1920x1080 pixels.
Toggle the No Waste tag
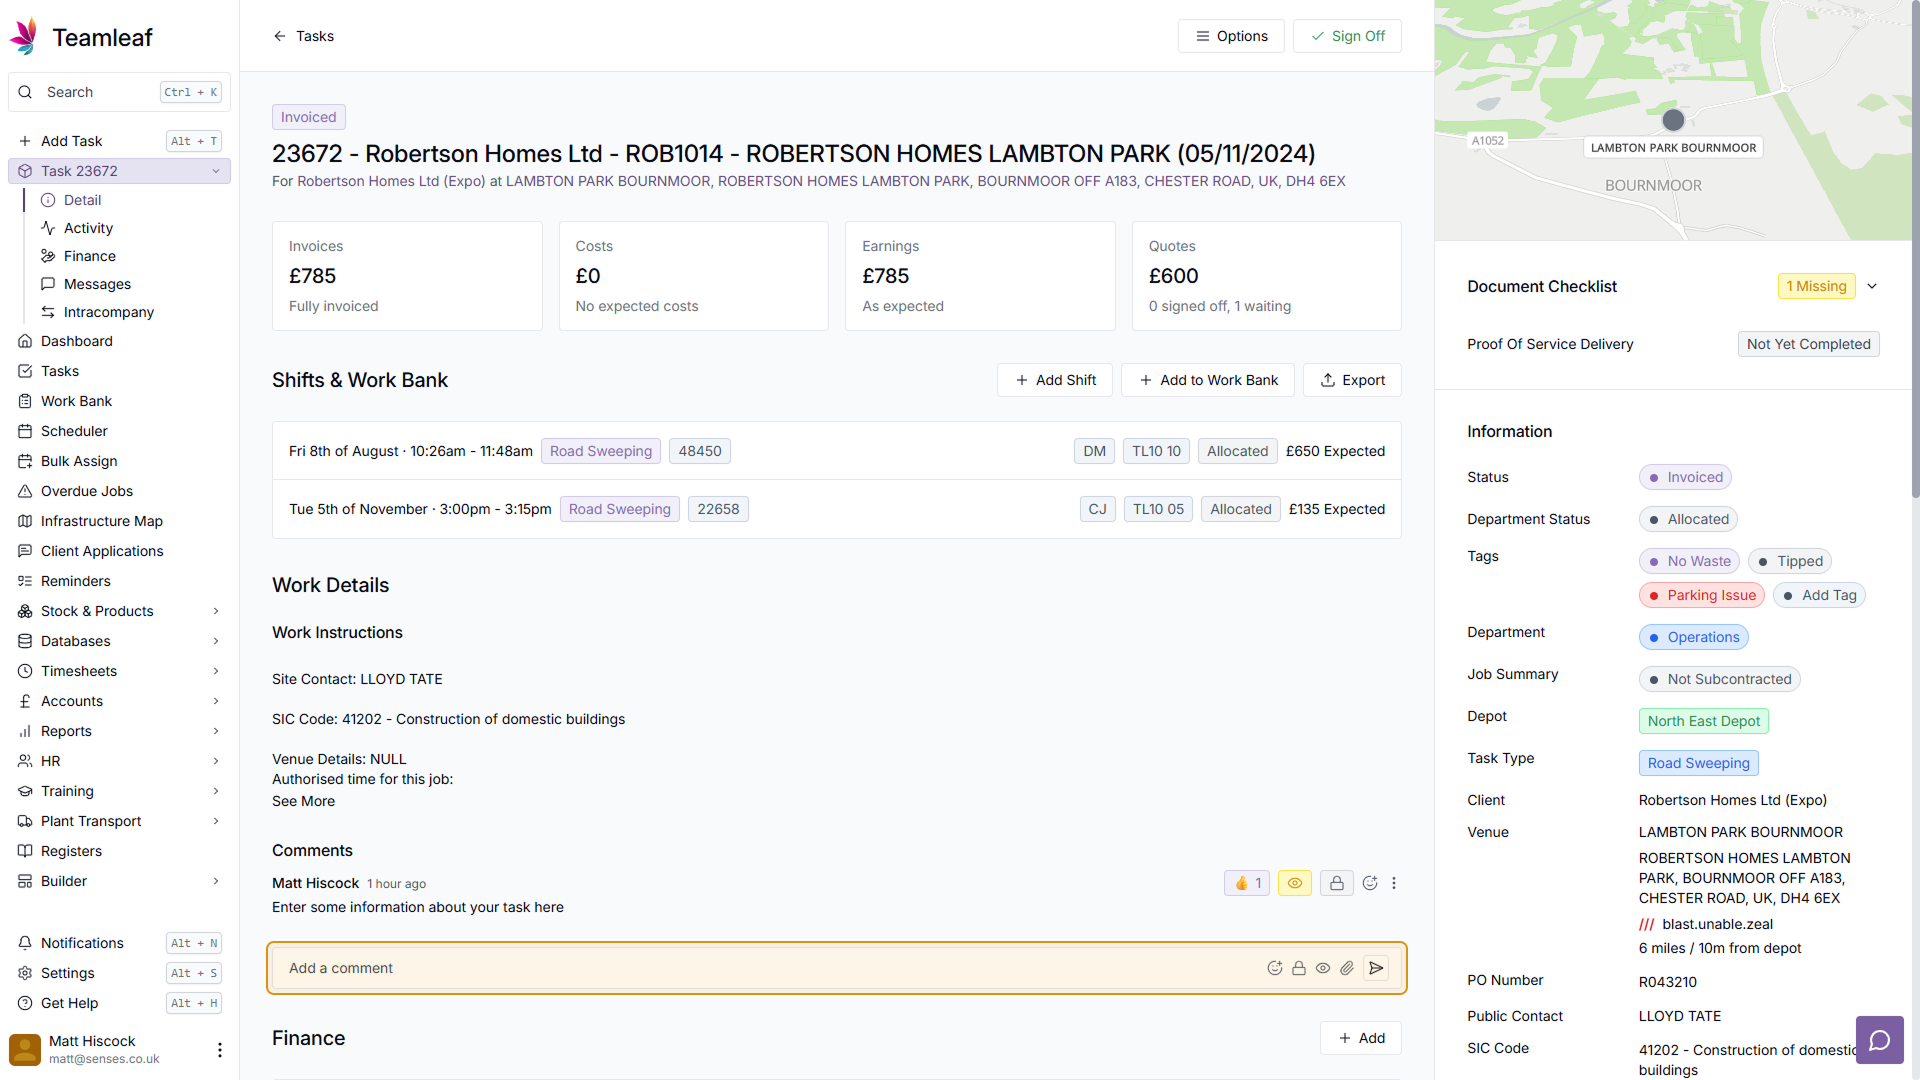1689,561
